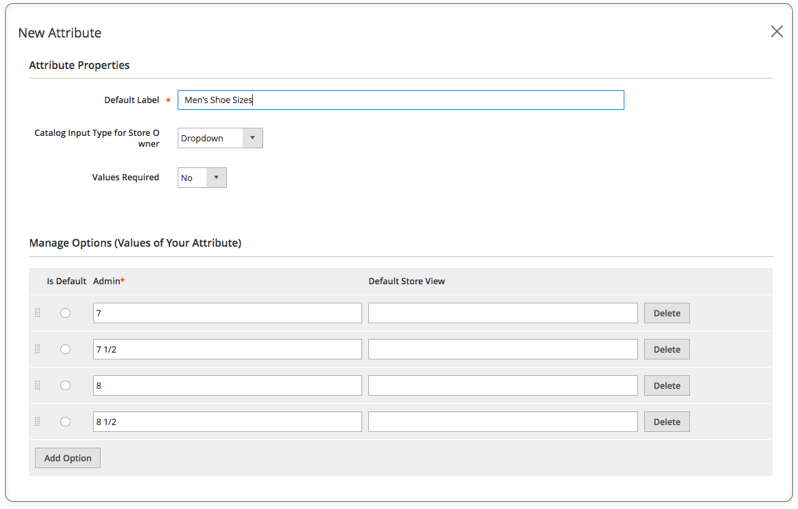The width and height of the screenshot is (798, 509).
Task: Click the Admin field containing 7 1/2
Action: coord(227,349)
